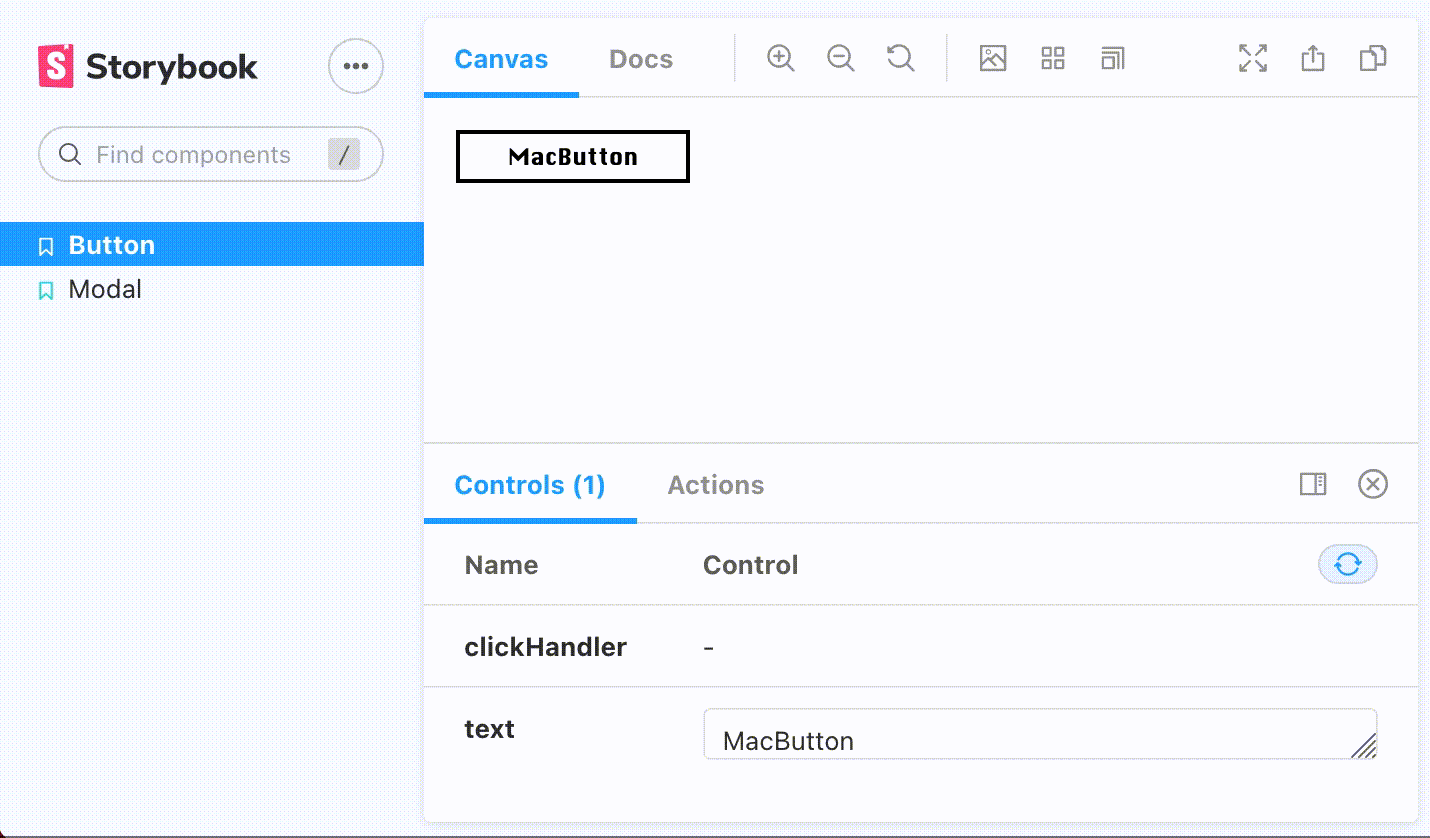
Task: Reset controls to initial values
Action: coord(1348,564)
